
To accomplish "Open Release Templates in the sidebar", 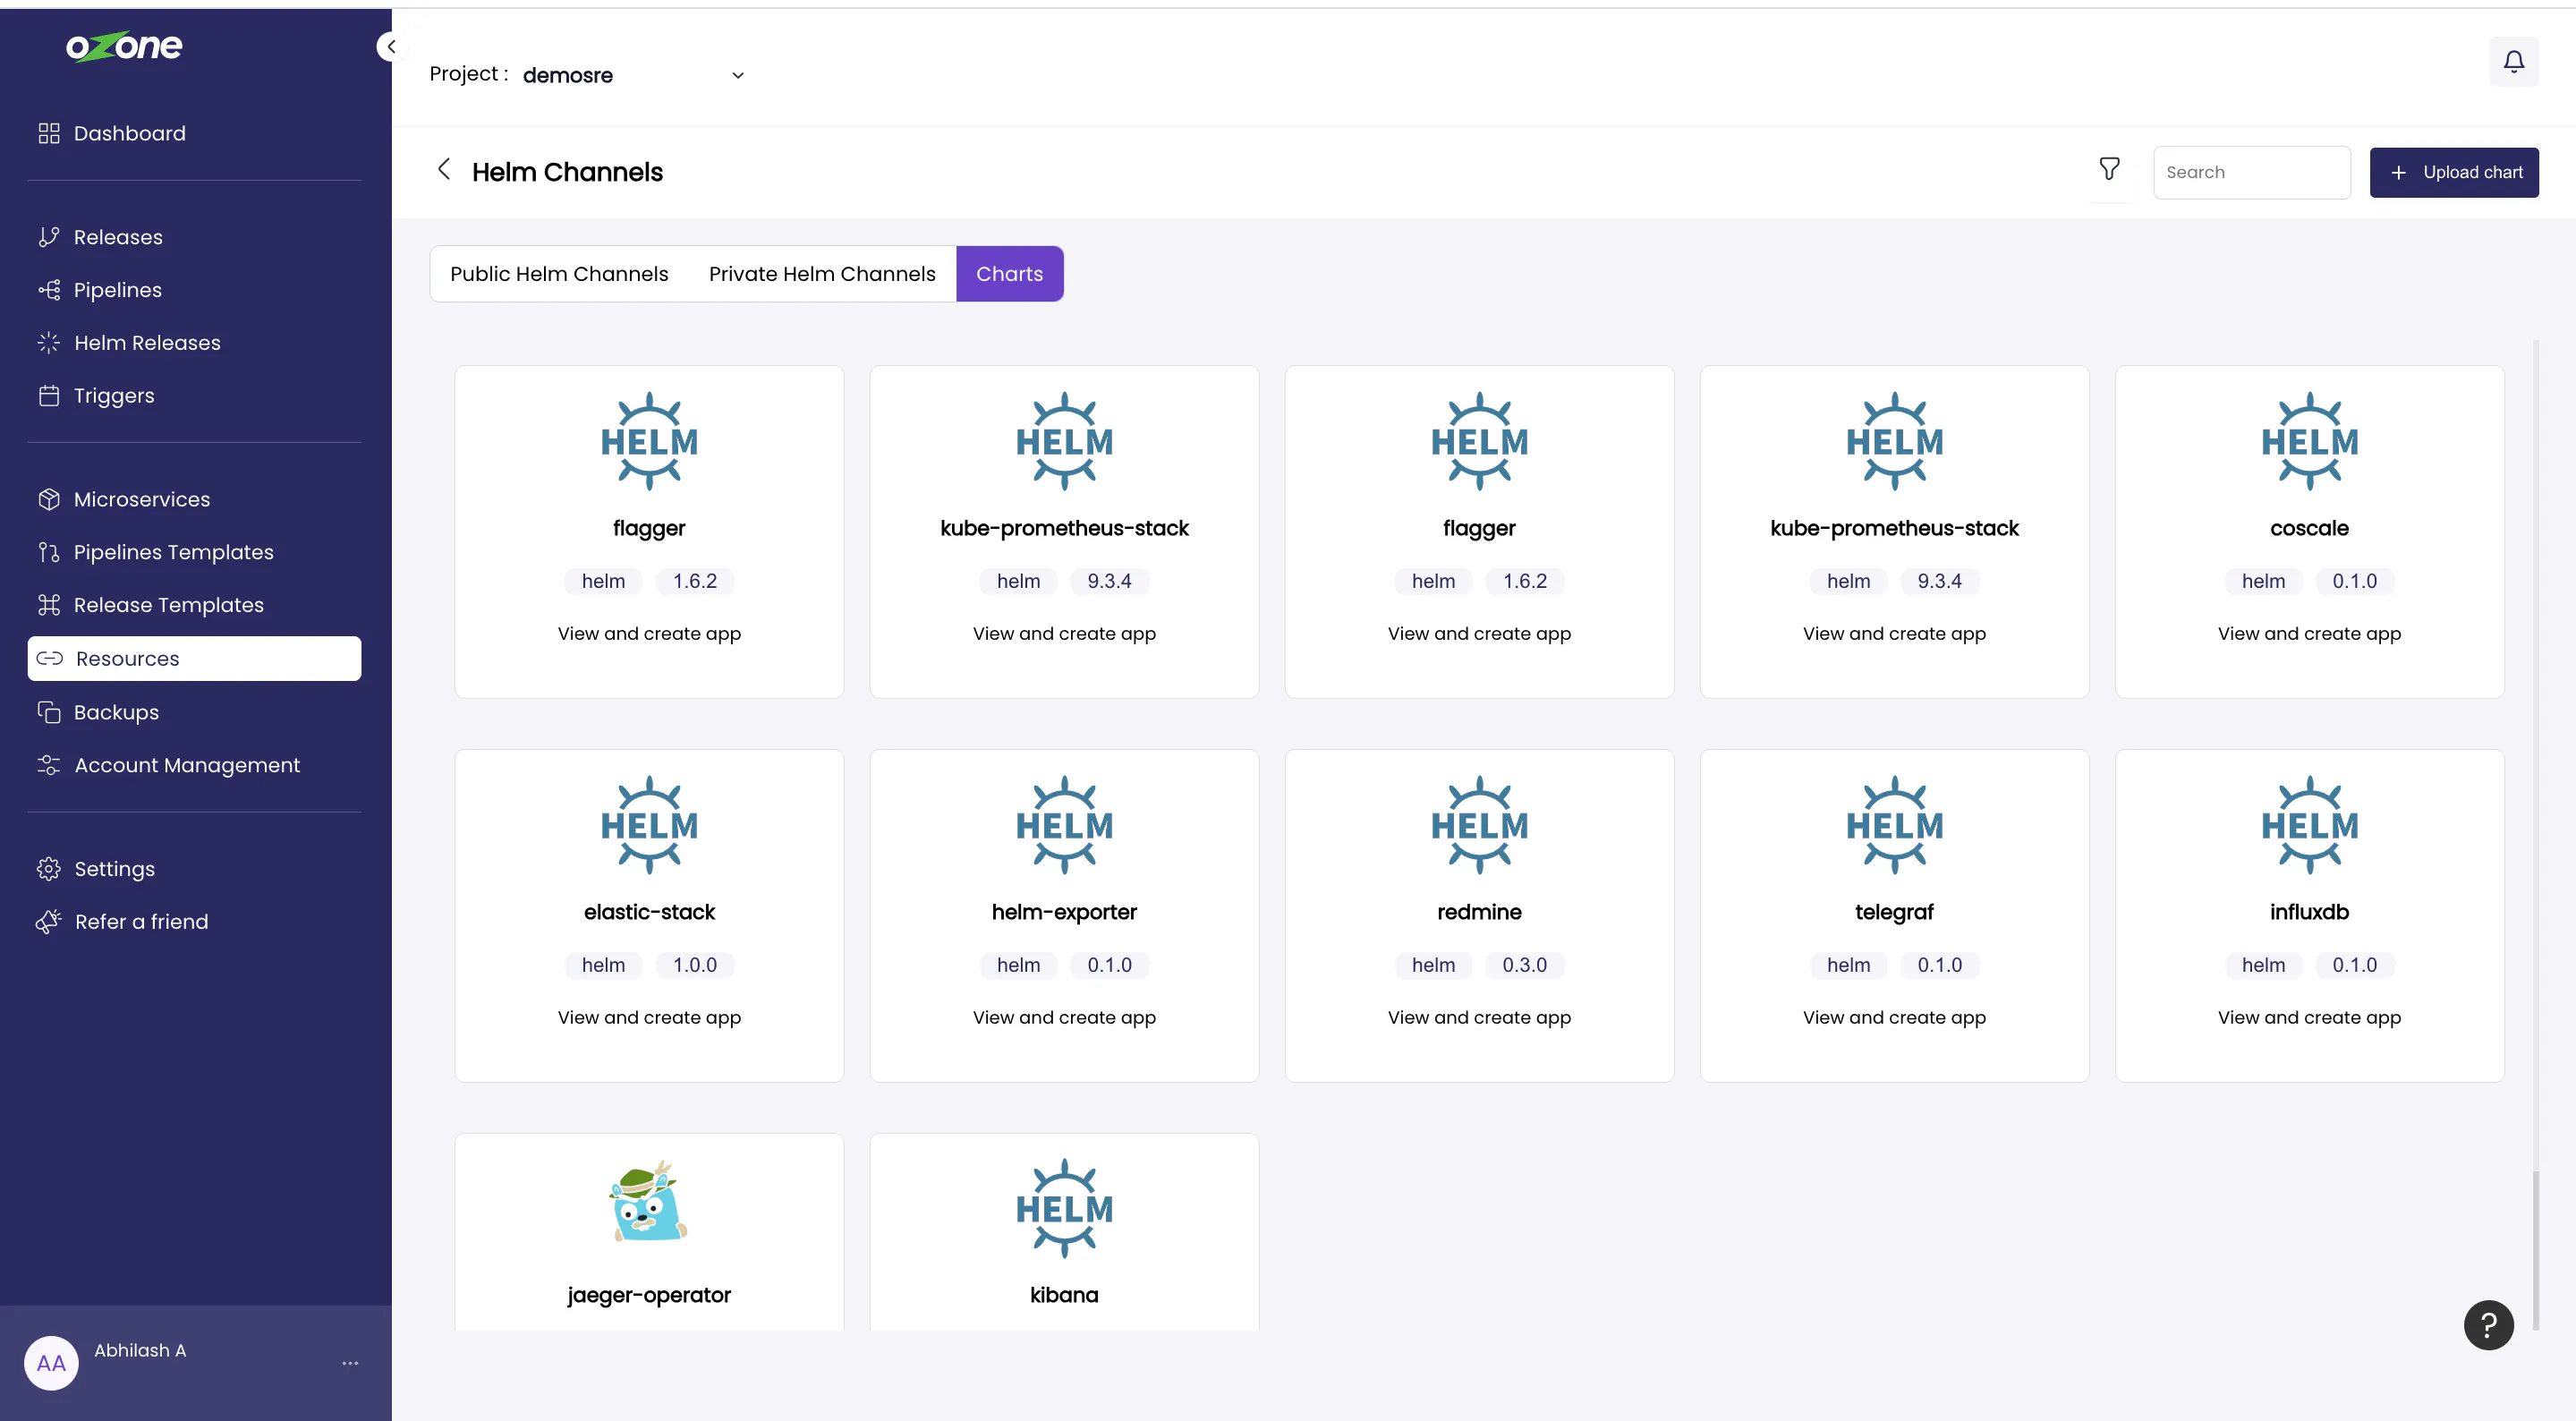I will pos(169,605).
